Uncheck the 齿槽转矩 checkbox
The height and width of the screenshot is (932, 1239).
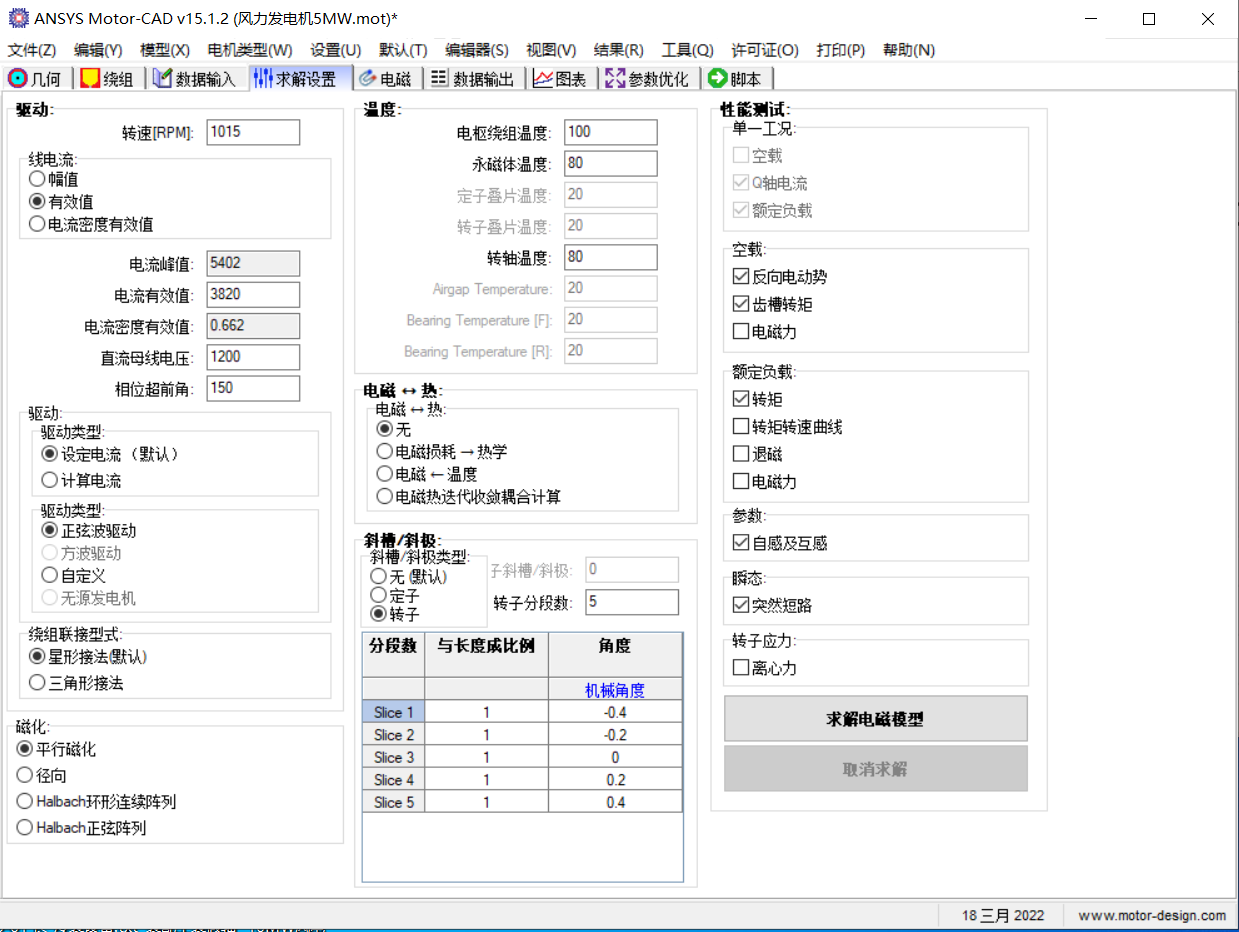click(741, 303)
